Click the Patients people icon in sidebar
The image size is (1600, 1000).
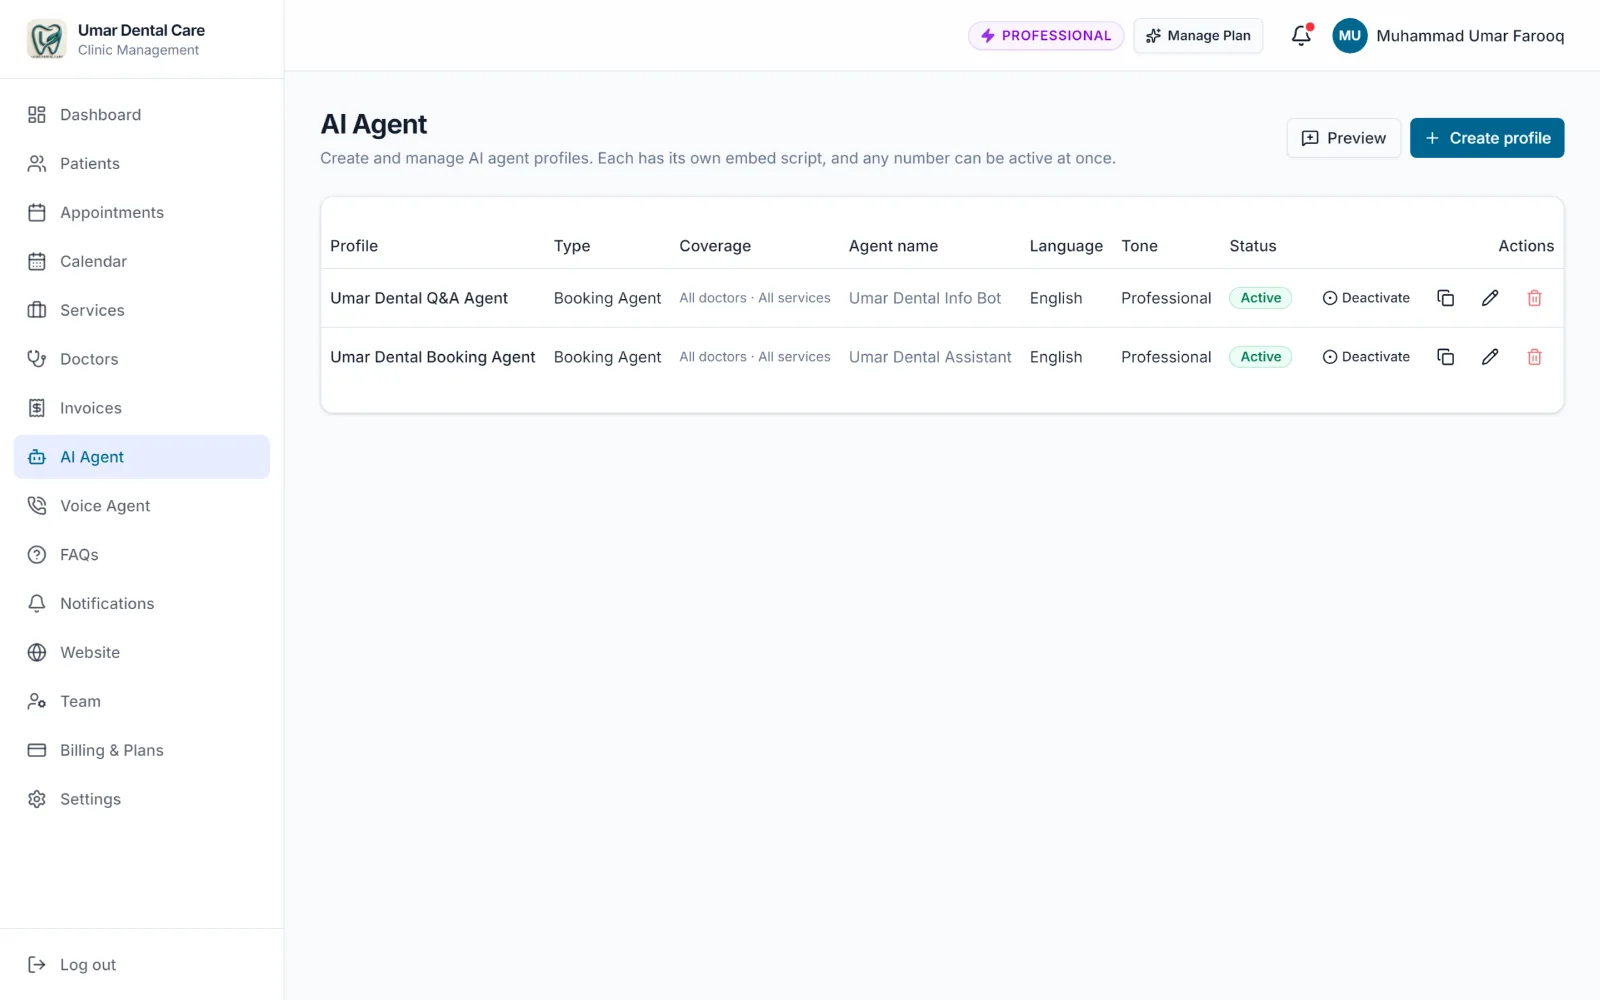coord(37,164)
